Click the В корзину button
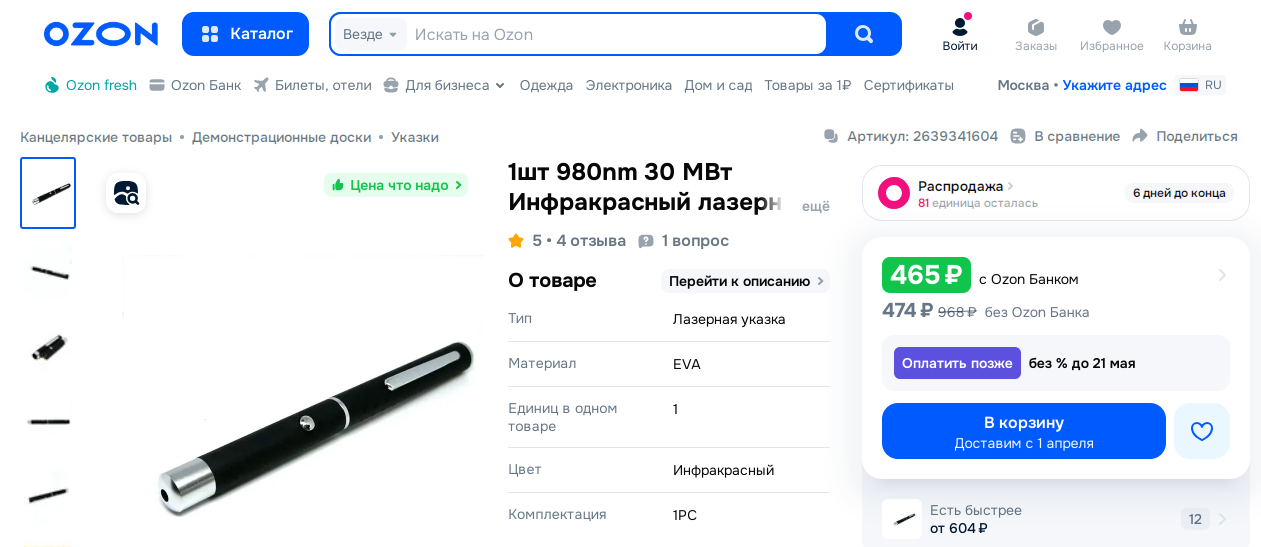1261x547 pixels. tap(1023, 431)
